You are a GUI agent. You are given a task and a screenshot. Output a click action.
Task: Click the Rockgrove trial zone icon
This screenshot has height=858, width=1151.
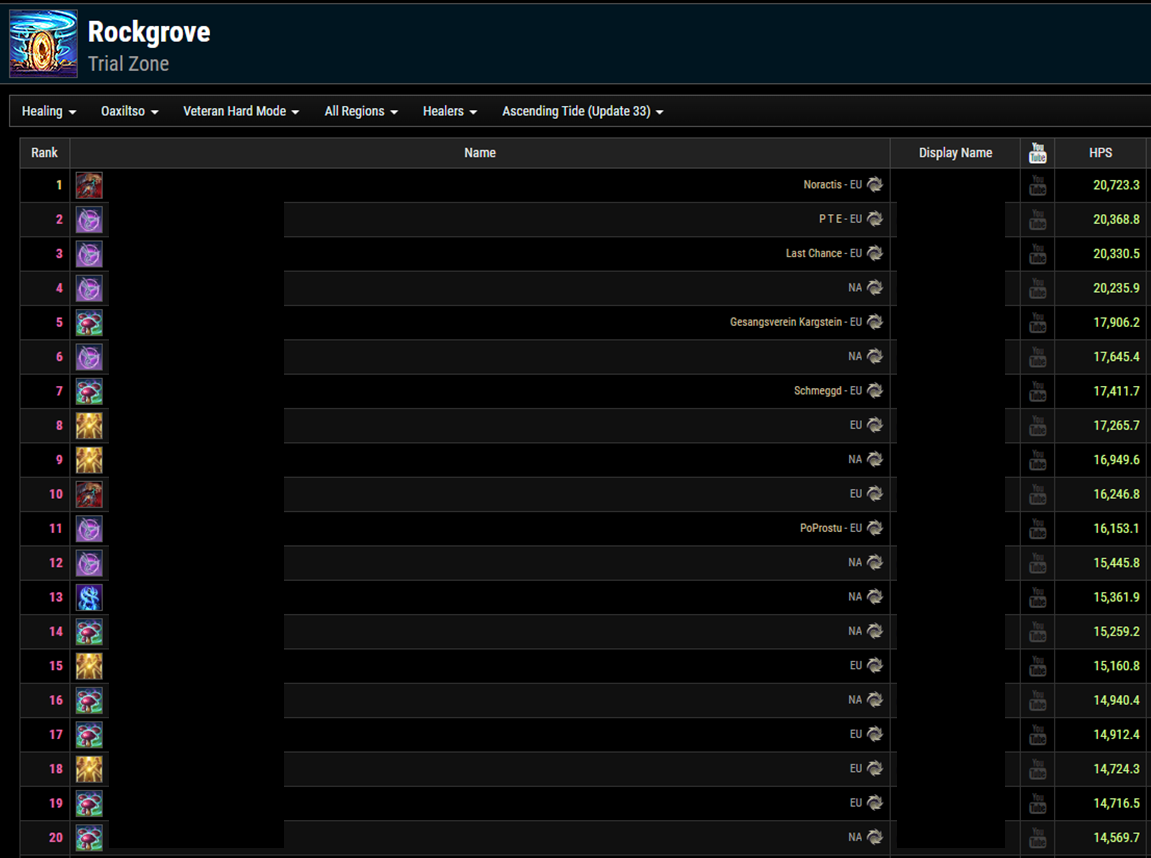click(43, 43)
